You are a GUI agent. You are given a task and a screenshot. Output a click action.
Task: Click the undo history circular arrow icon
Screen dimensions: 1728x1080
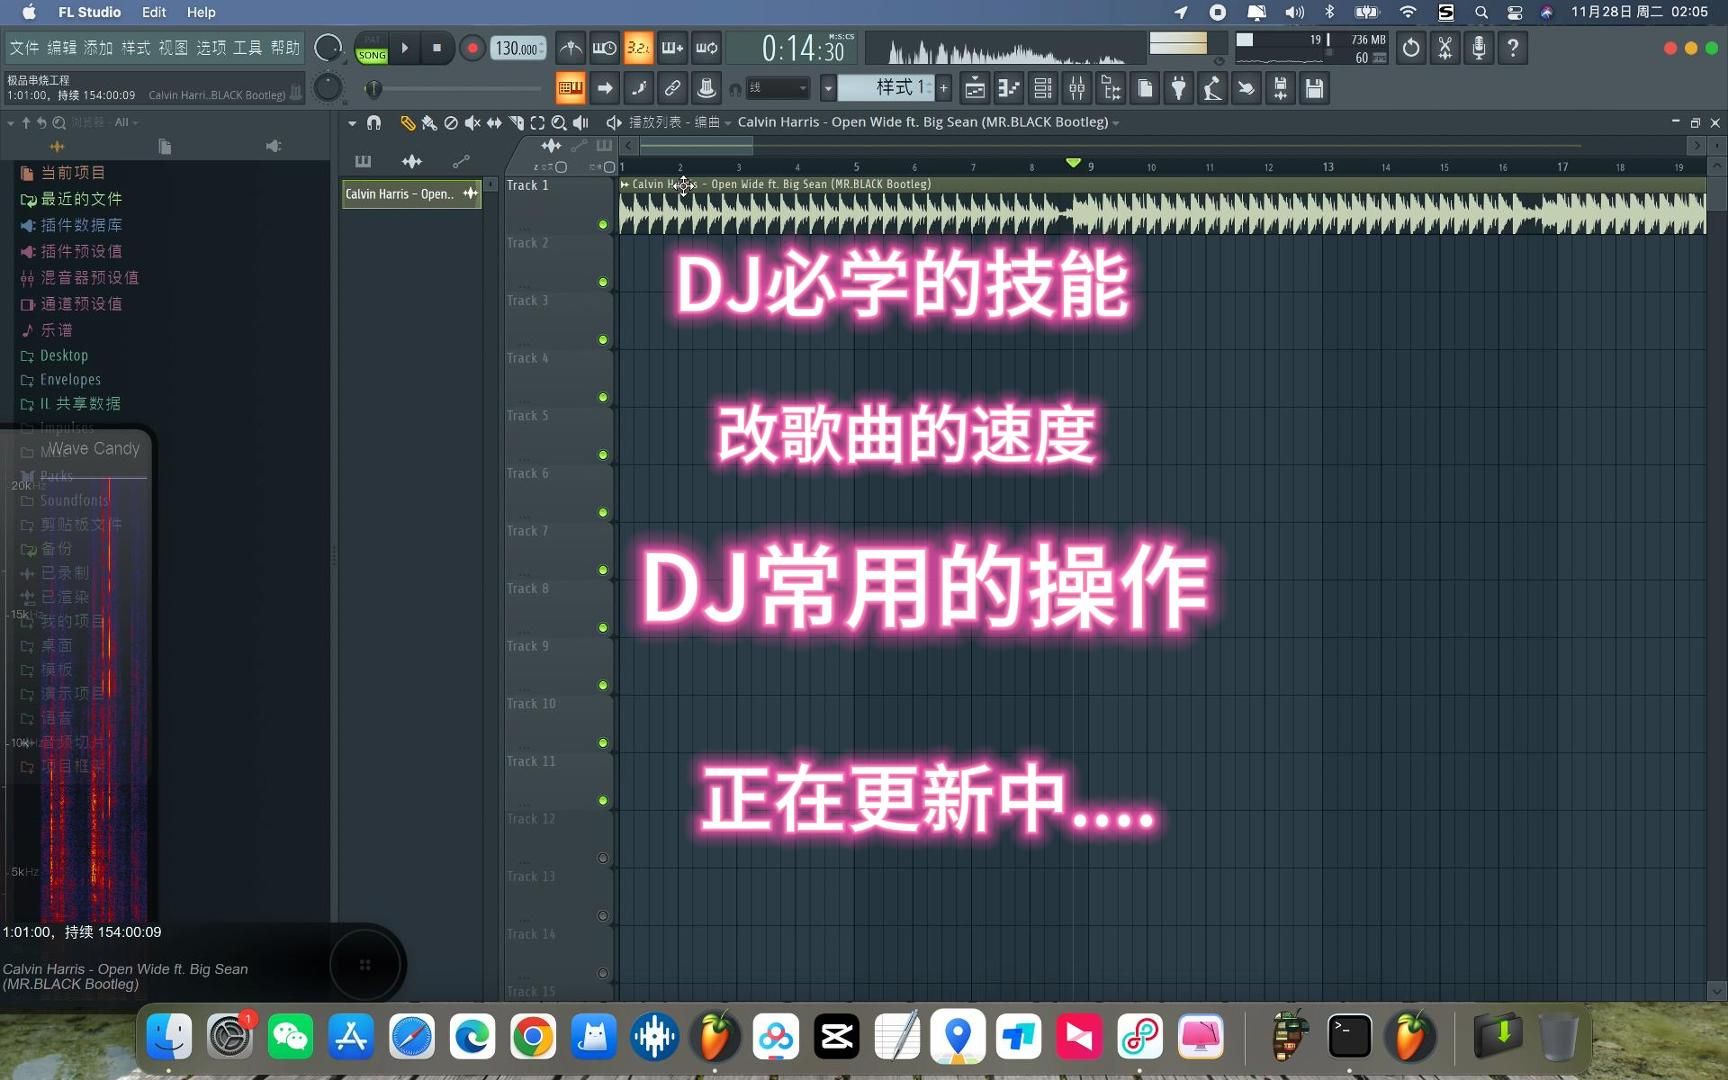pos(1411,48)
